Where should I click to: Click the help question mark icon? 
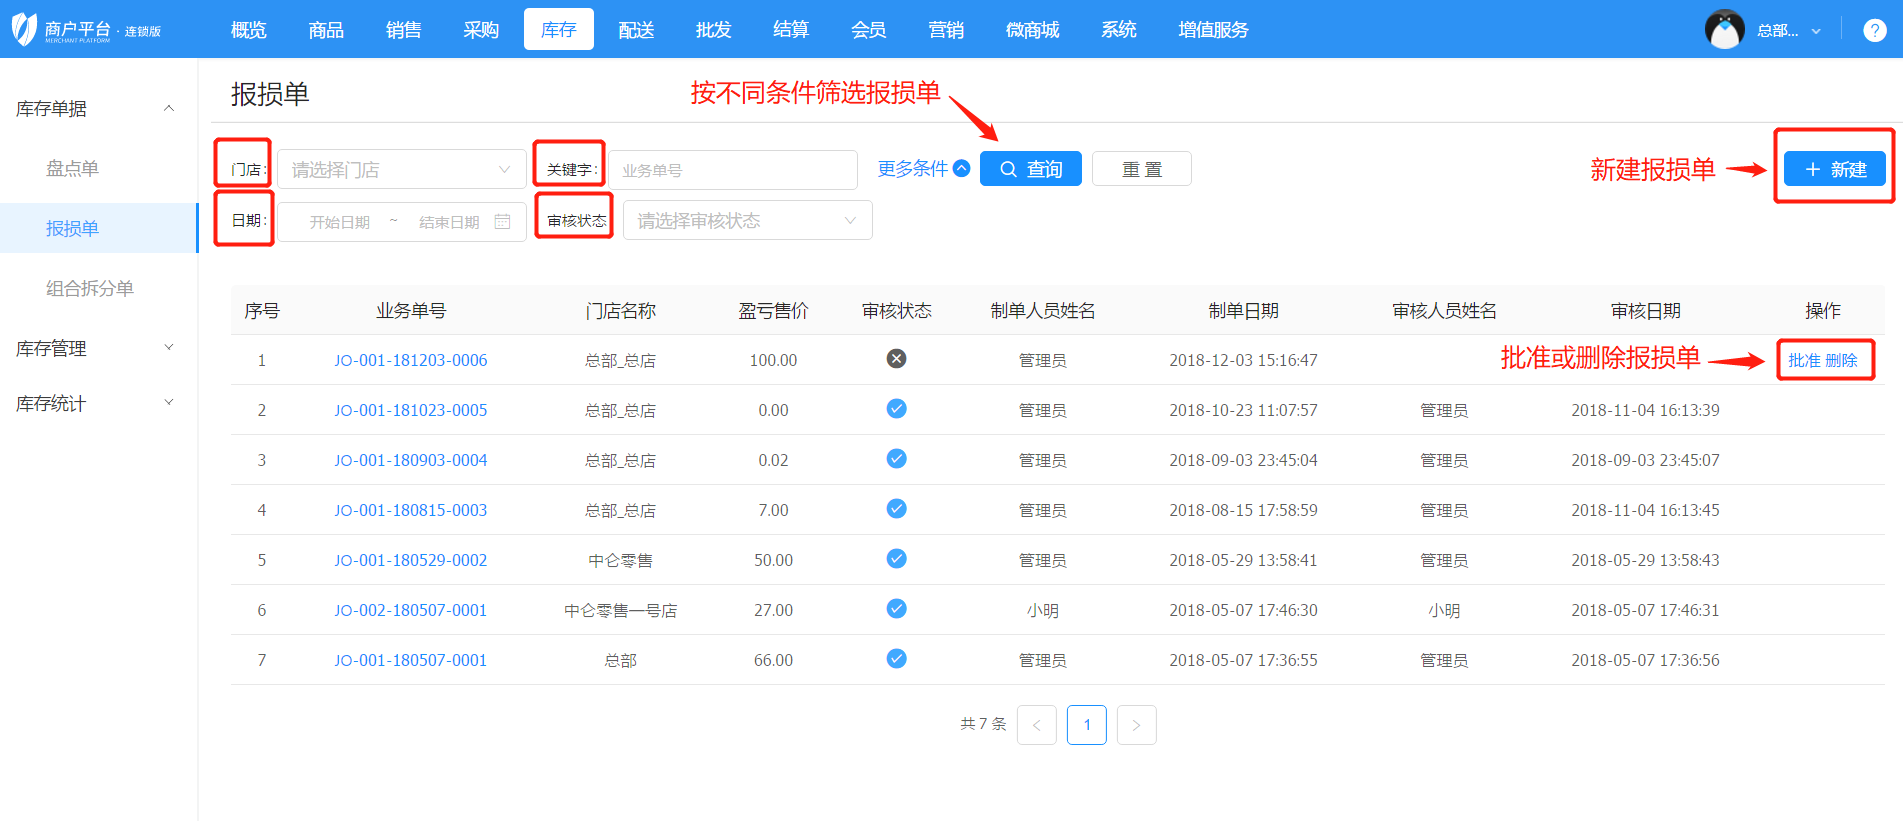click(x=1874, y=30)
